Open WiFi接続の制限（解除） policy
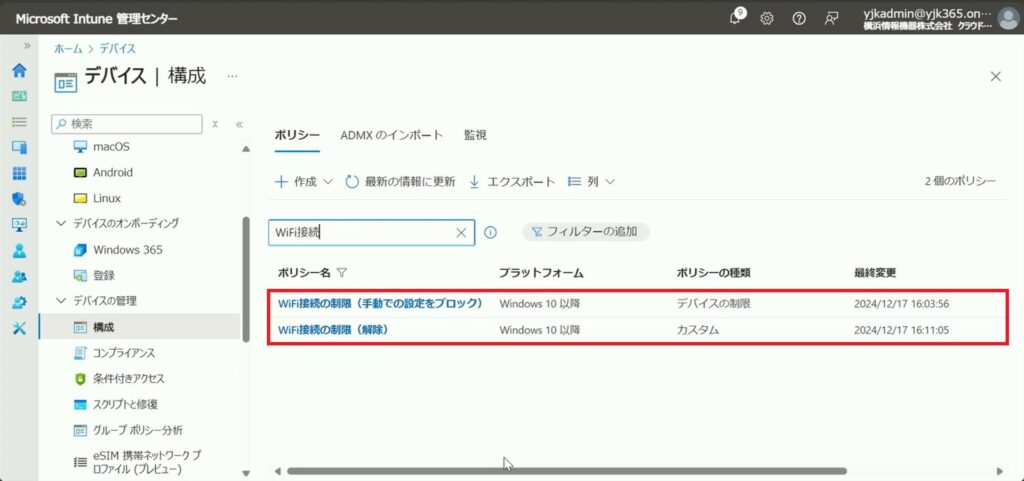1024x481 pixels. pos(333,330)
